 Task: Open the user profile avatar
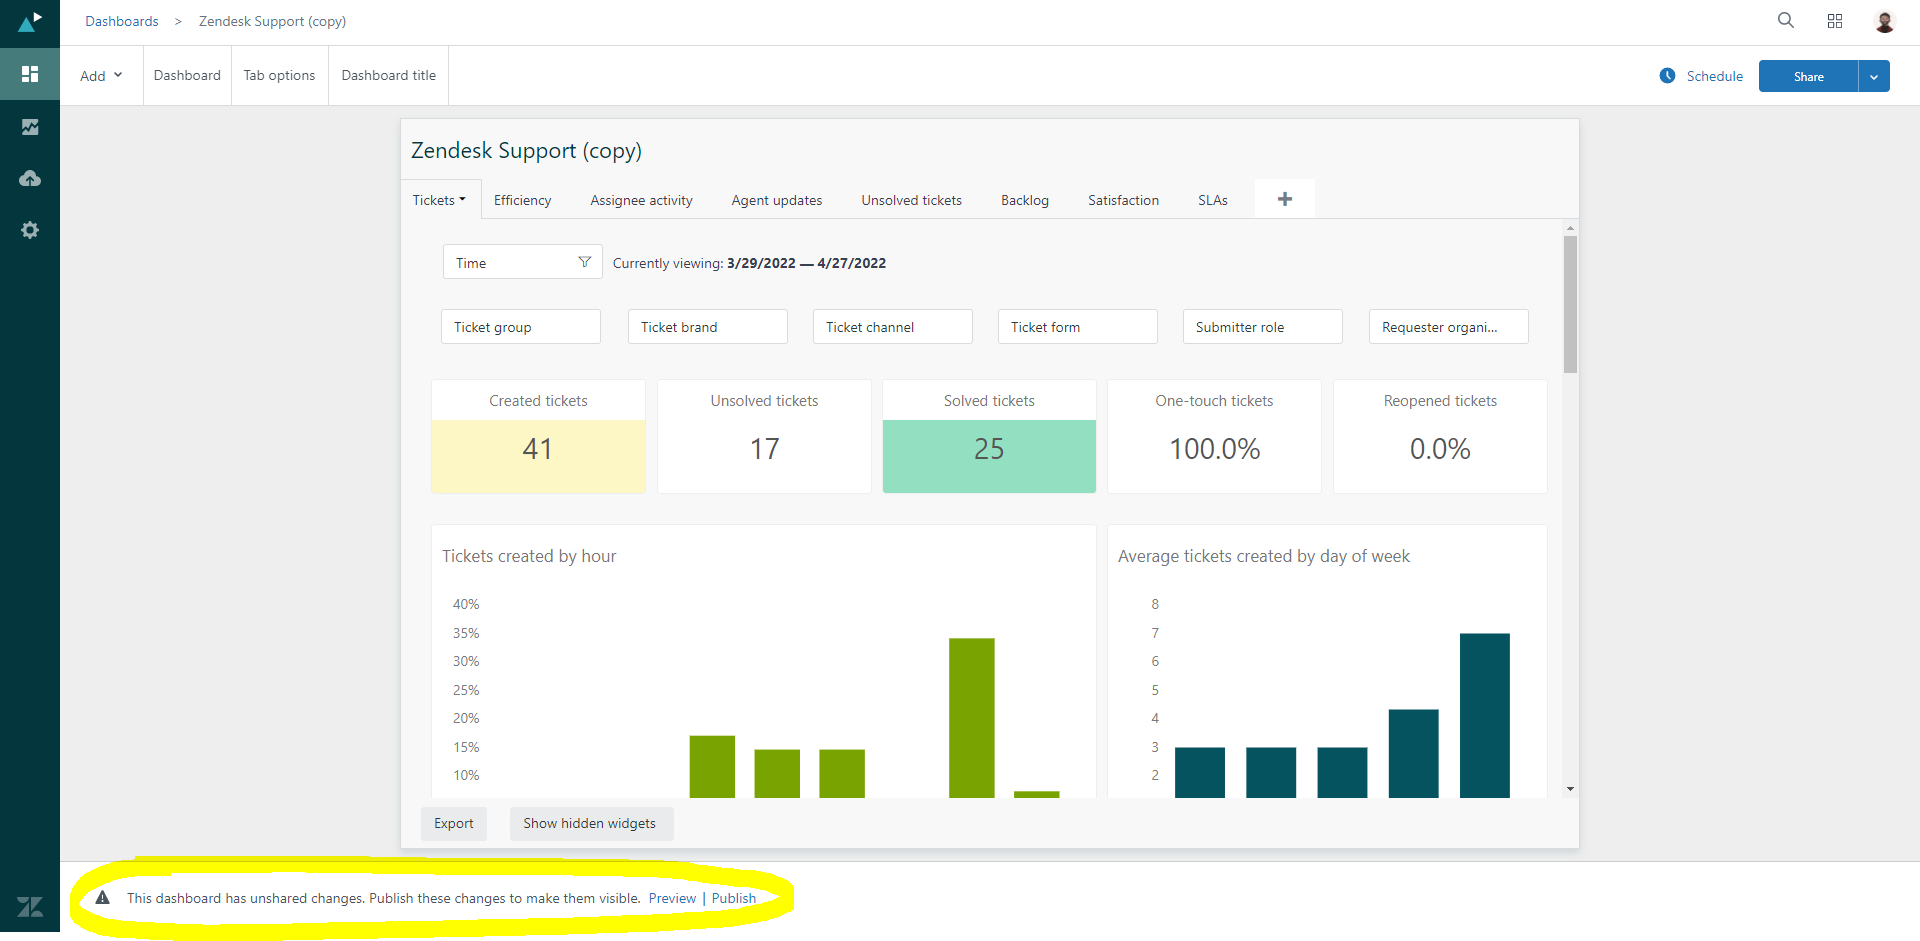pos(1884,22)
